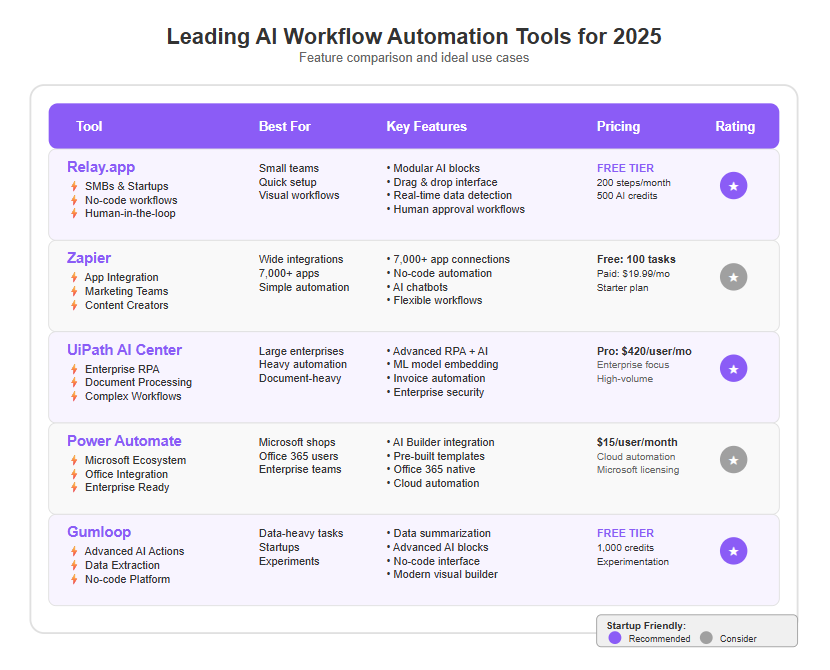
Task: Click the gray Consider legend dot
Action: tap(706, 638)
